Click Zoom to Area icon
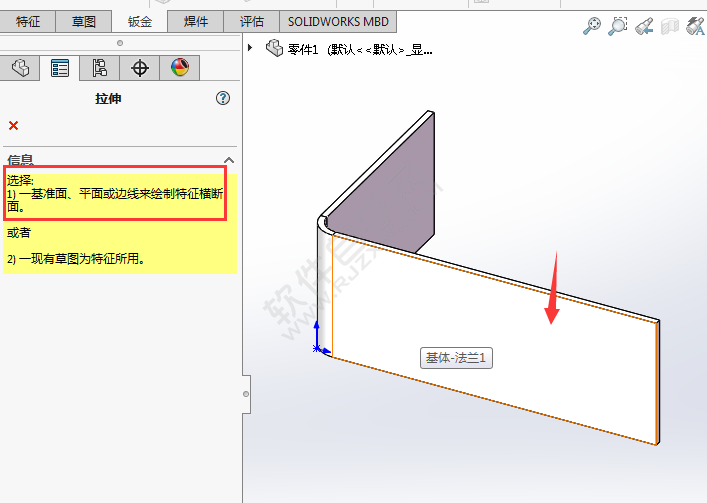 pos(618,26)
